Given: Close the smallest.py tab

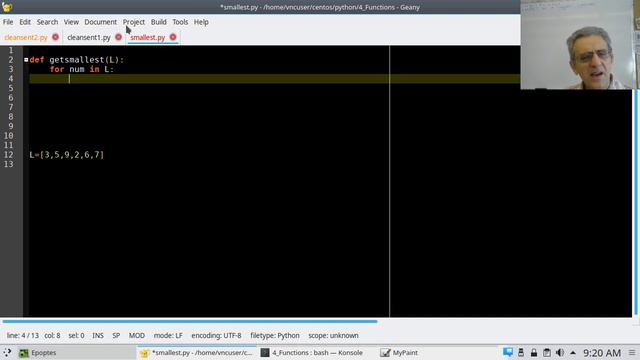Looking at the screenshot, I should tap(173, 37).
